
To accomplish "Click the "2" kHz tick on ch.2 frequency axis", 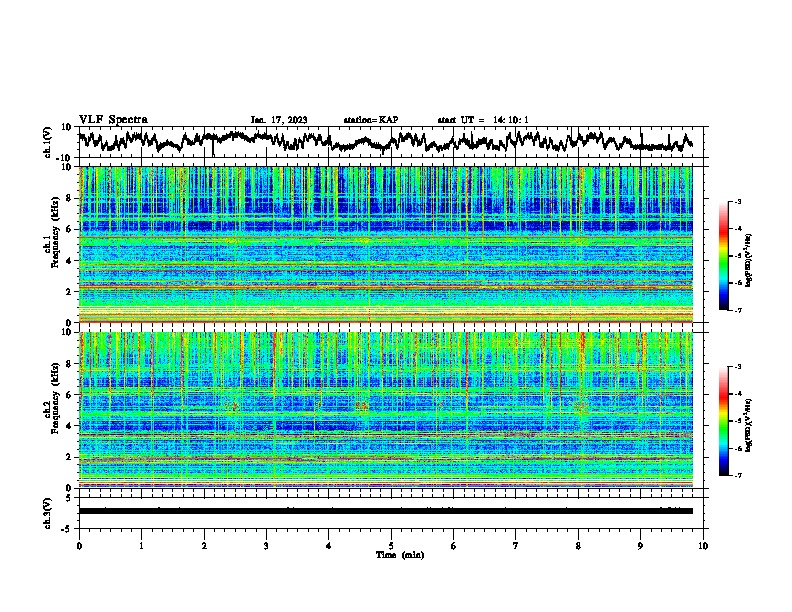I will coord(70,457).
